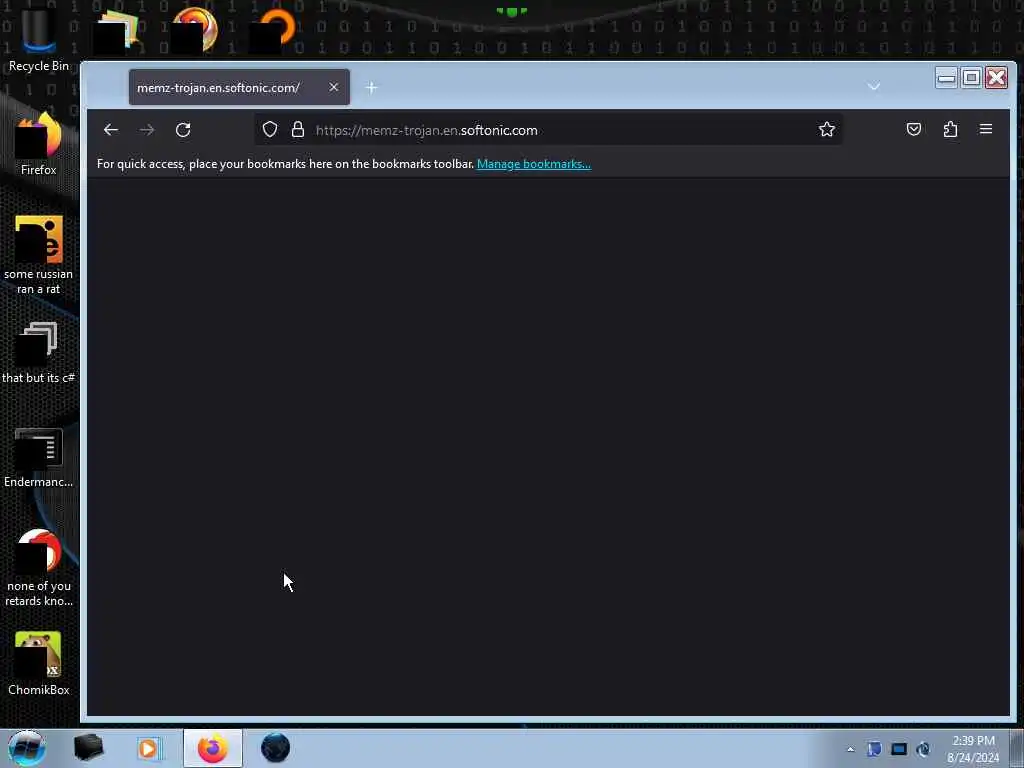Open the Manage bookmarks link
Viewport: 1024px width, 768px height.
tap(534, 164)
